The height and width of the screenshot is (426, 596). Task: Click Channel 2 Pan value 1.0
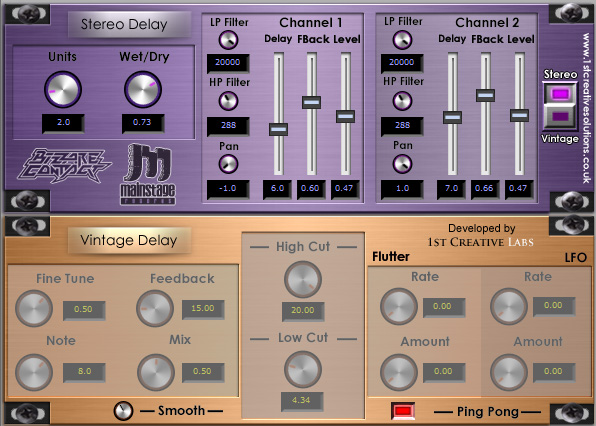click(402, 189)
